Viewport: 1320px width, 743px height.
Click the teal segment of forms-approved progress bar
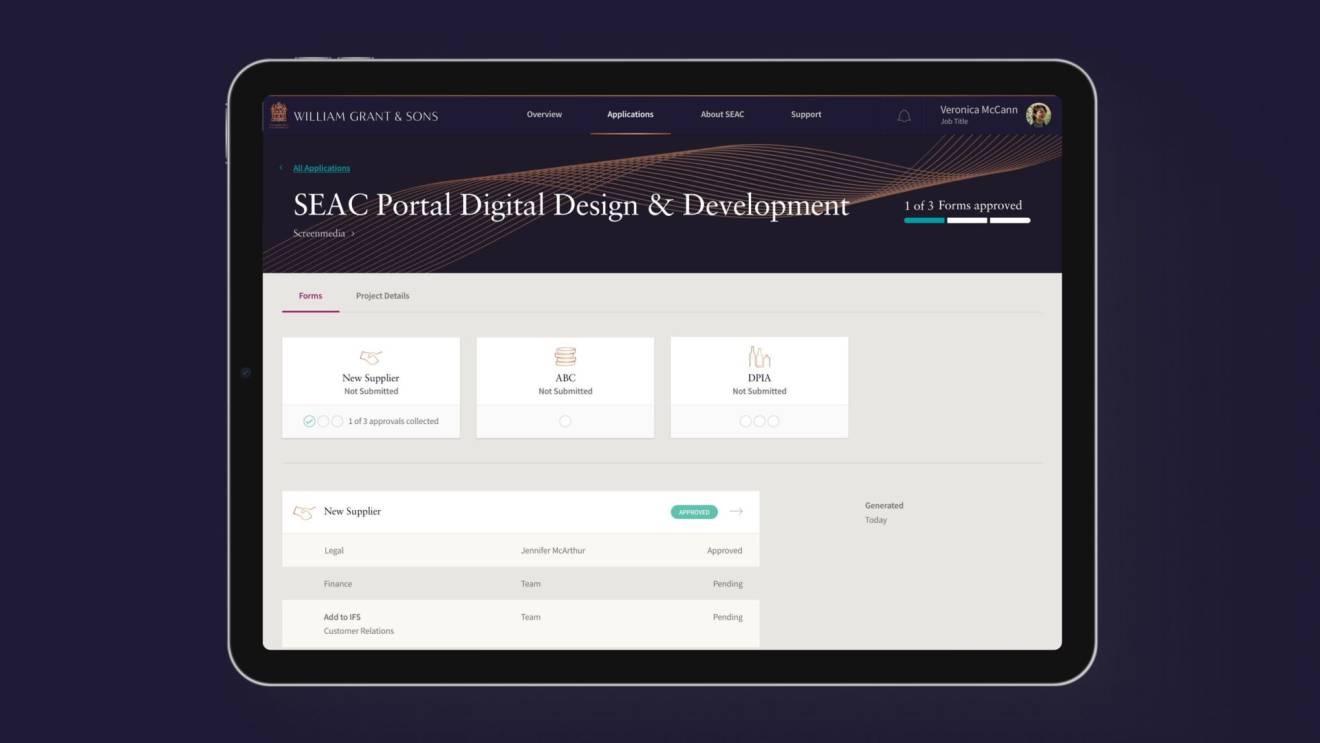924,221
